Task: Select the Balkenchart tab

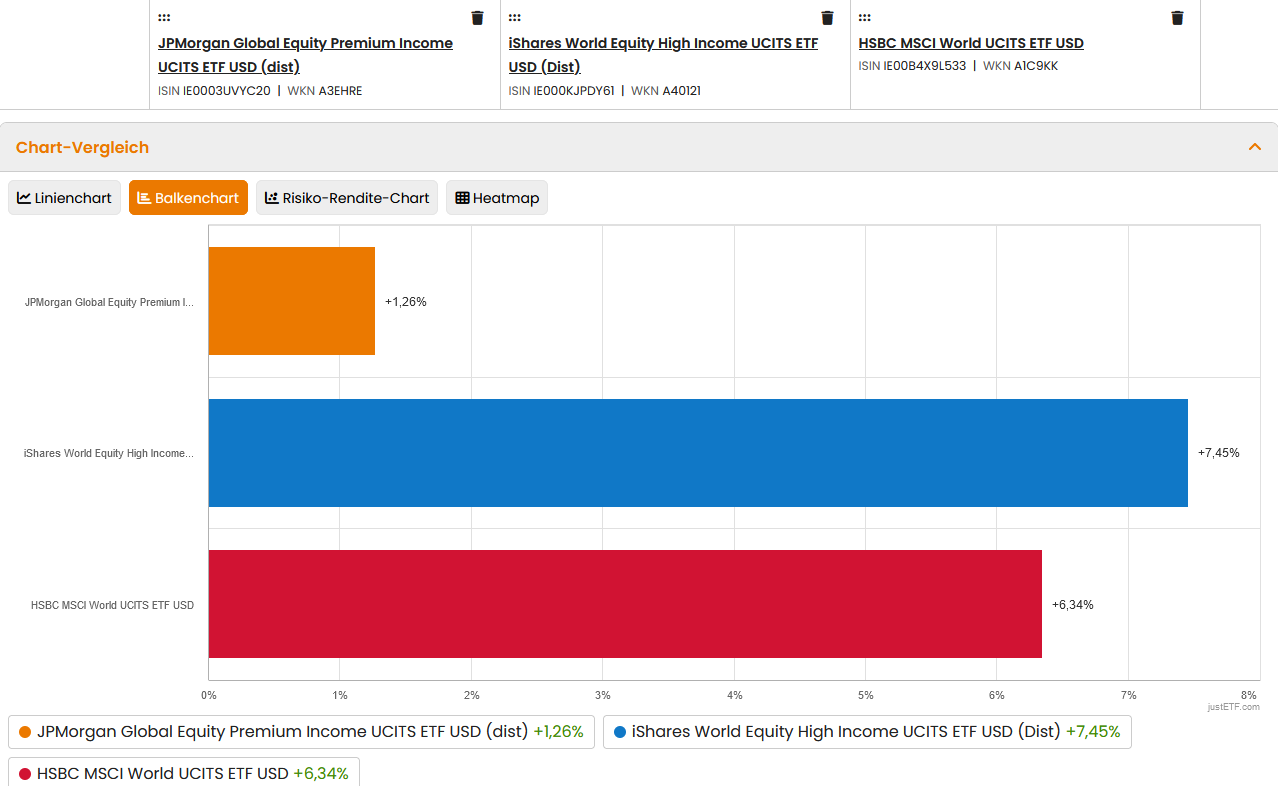Action: [x=188, y=198]
